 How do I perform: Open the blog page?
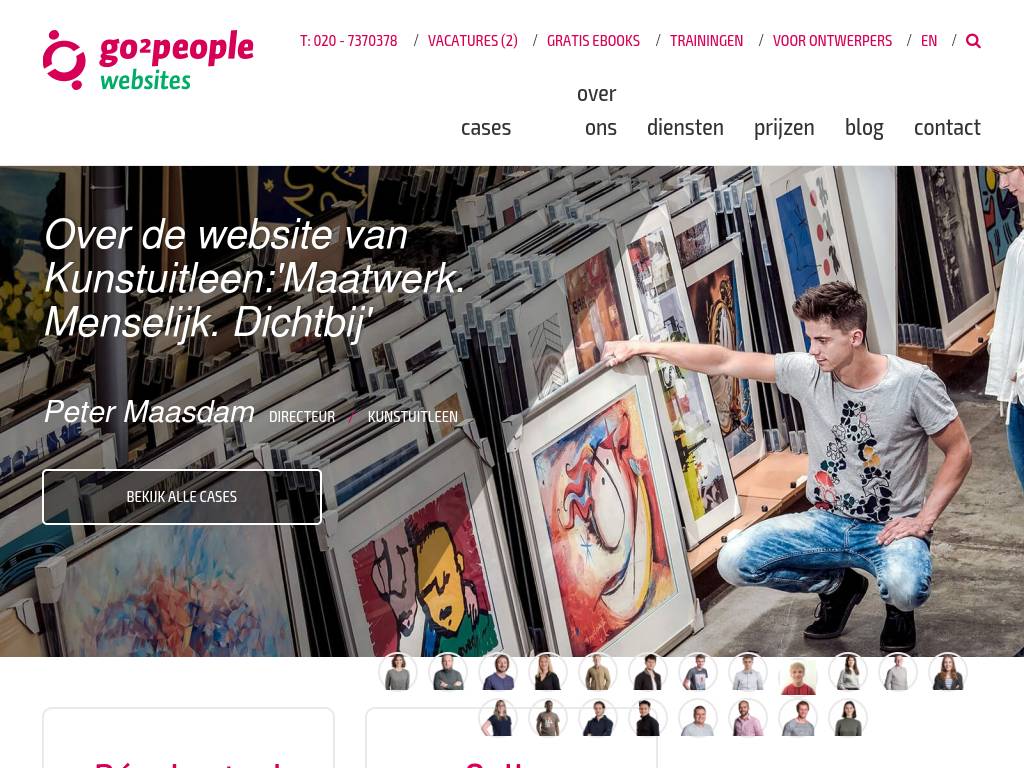tap(864, 127)
